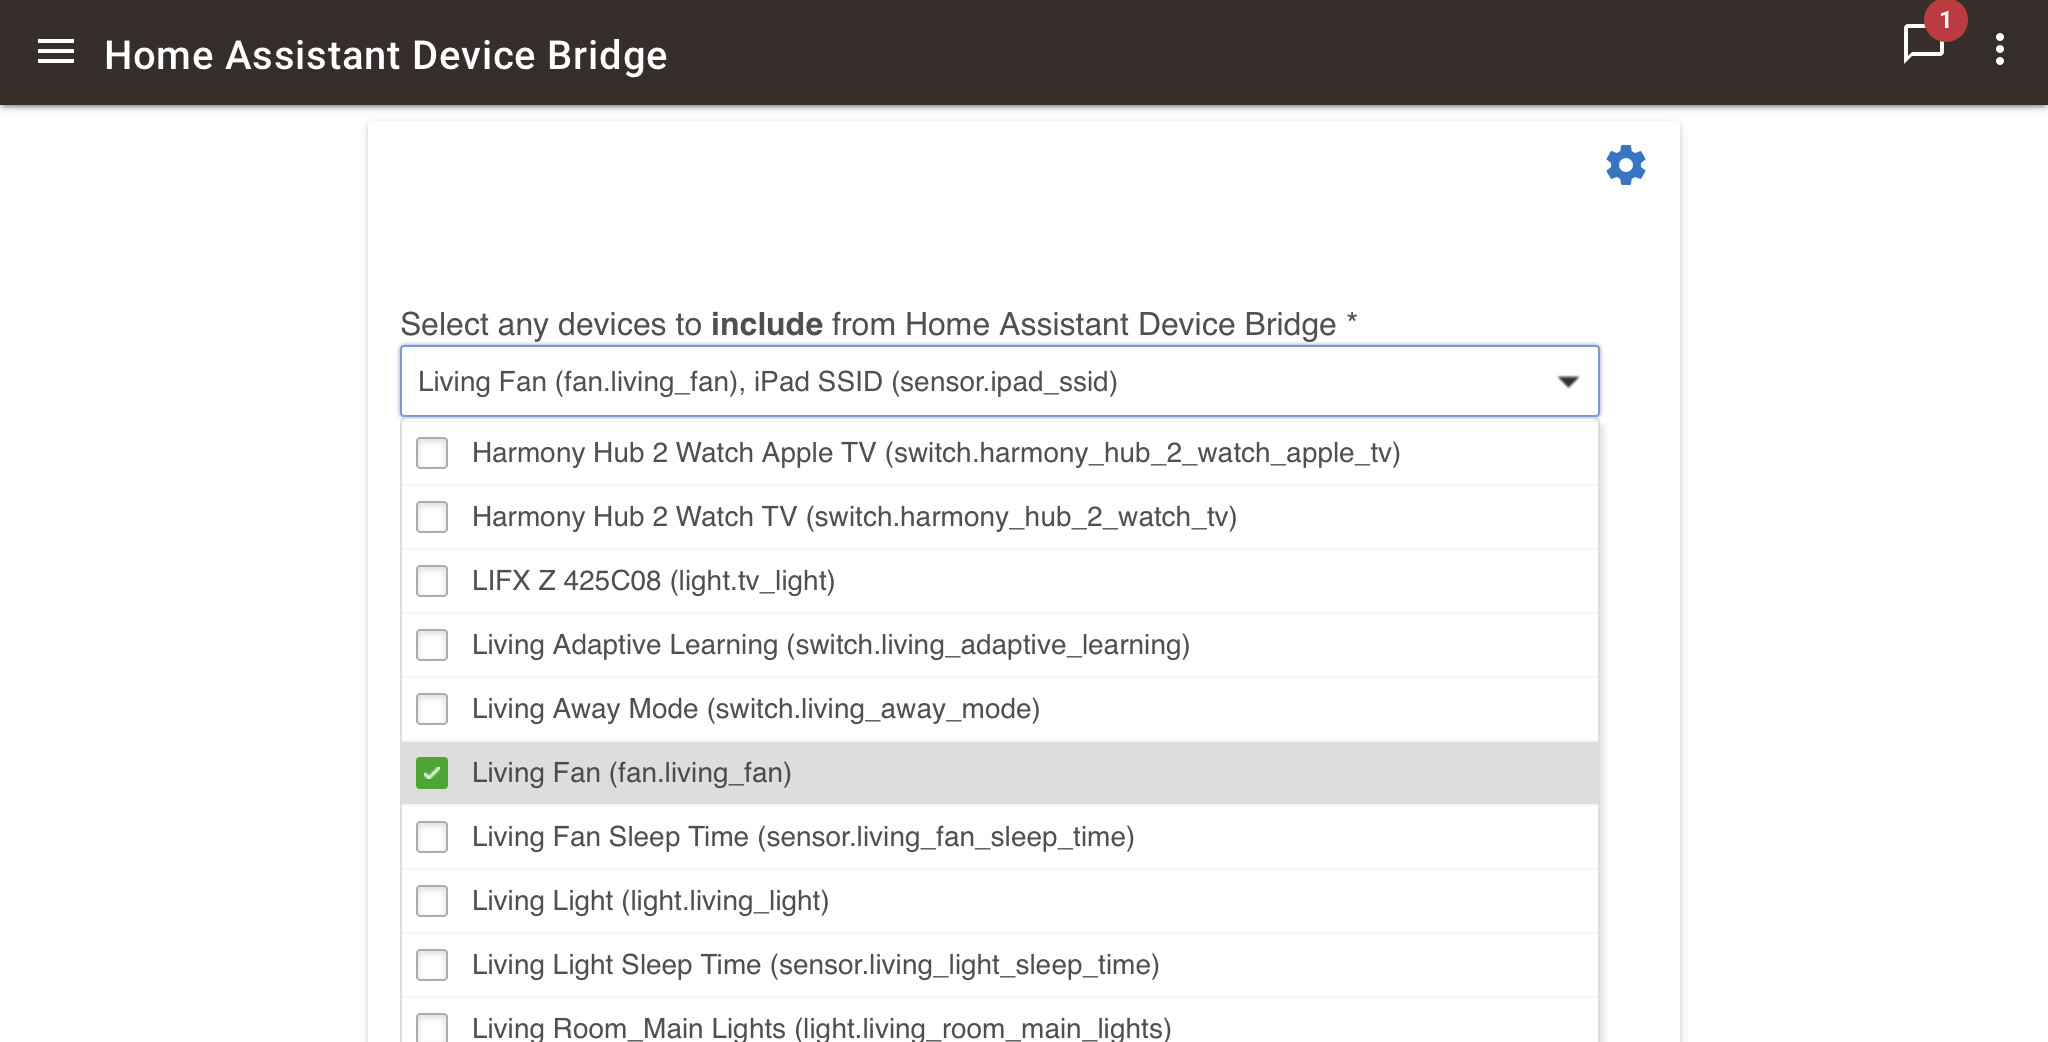The image size is (2048, 1042).
Task: Open the notifications chat icon
Action: 1921,45
